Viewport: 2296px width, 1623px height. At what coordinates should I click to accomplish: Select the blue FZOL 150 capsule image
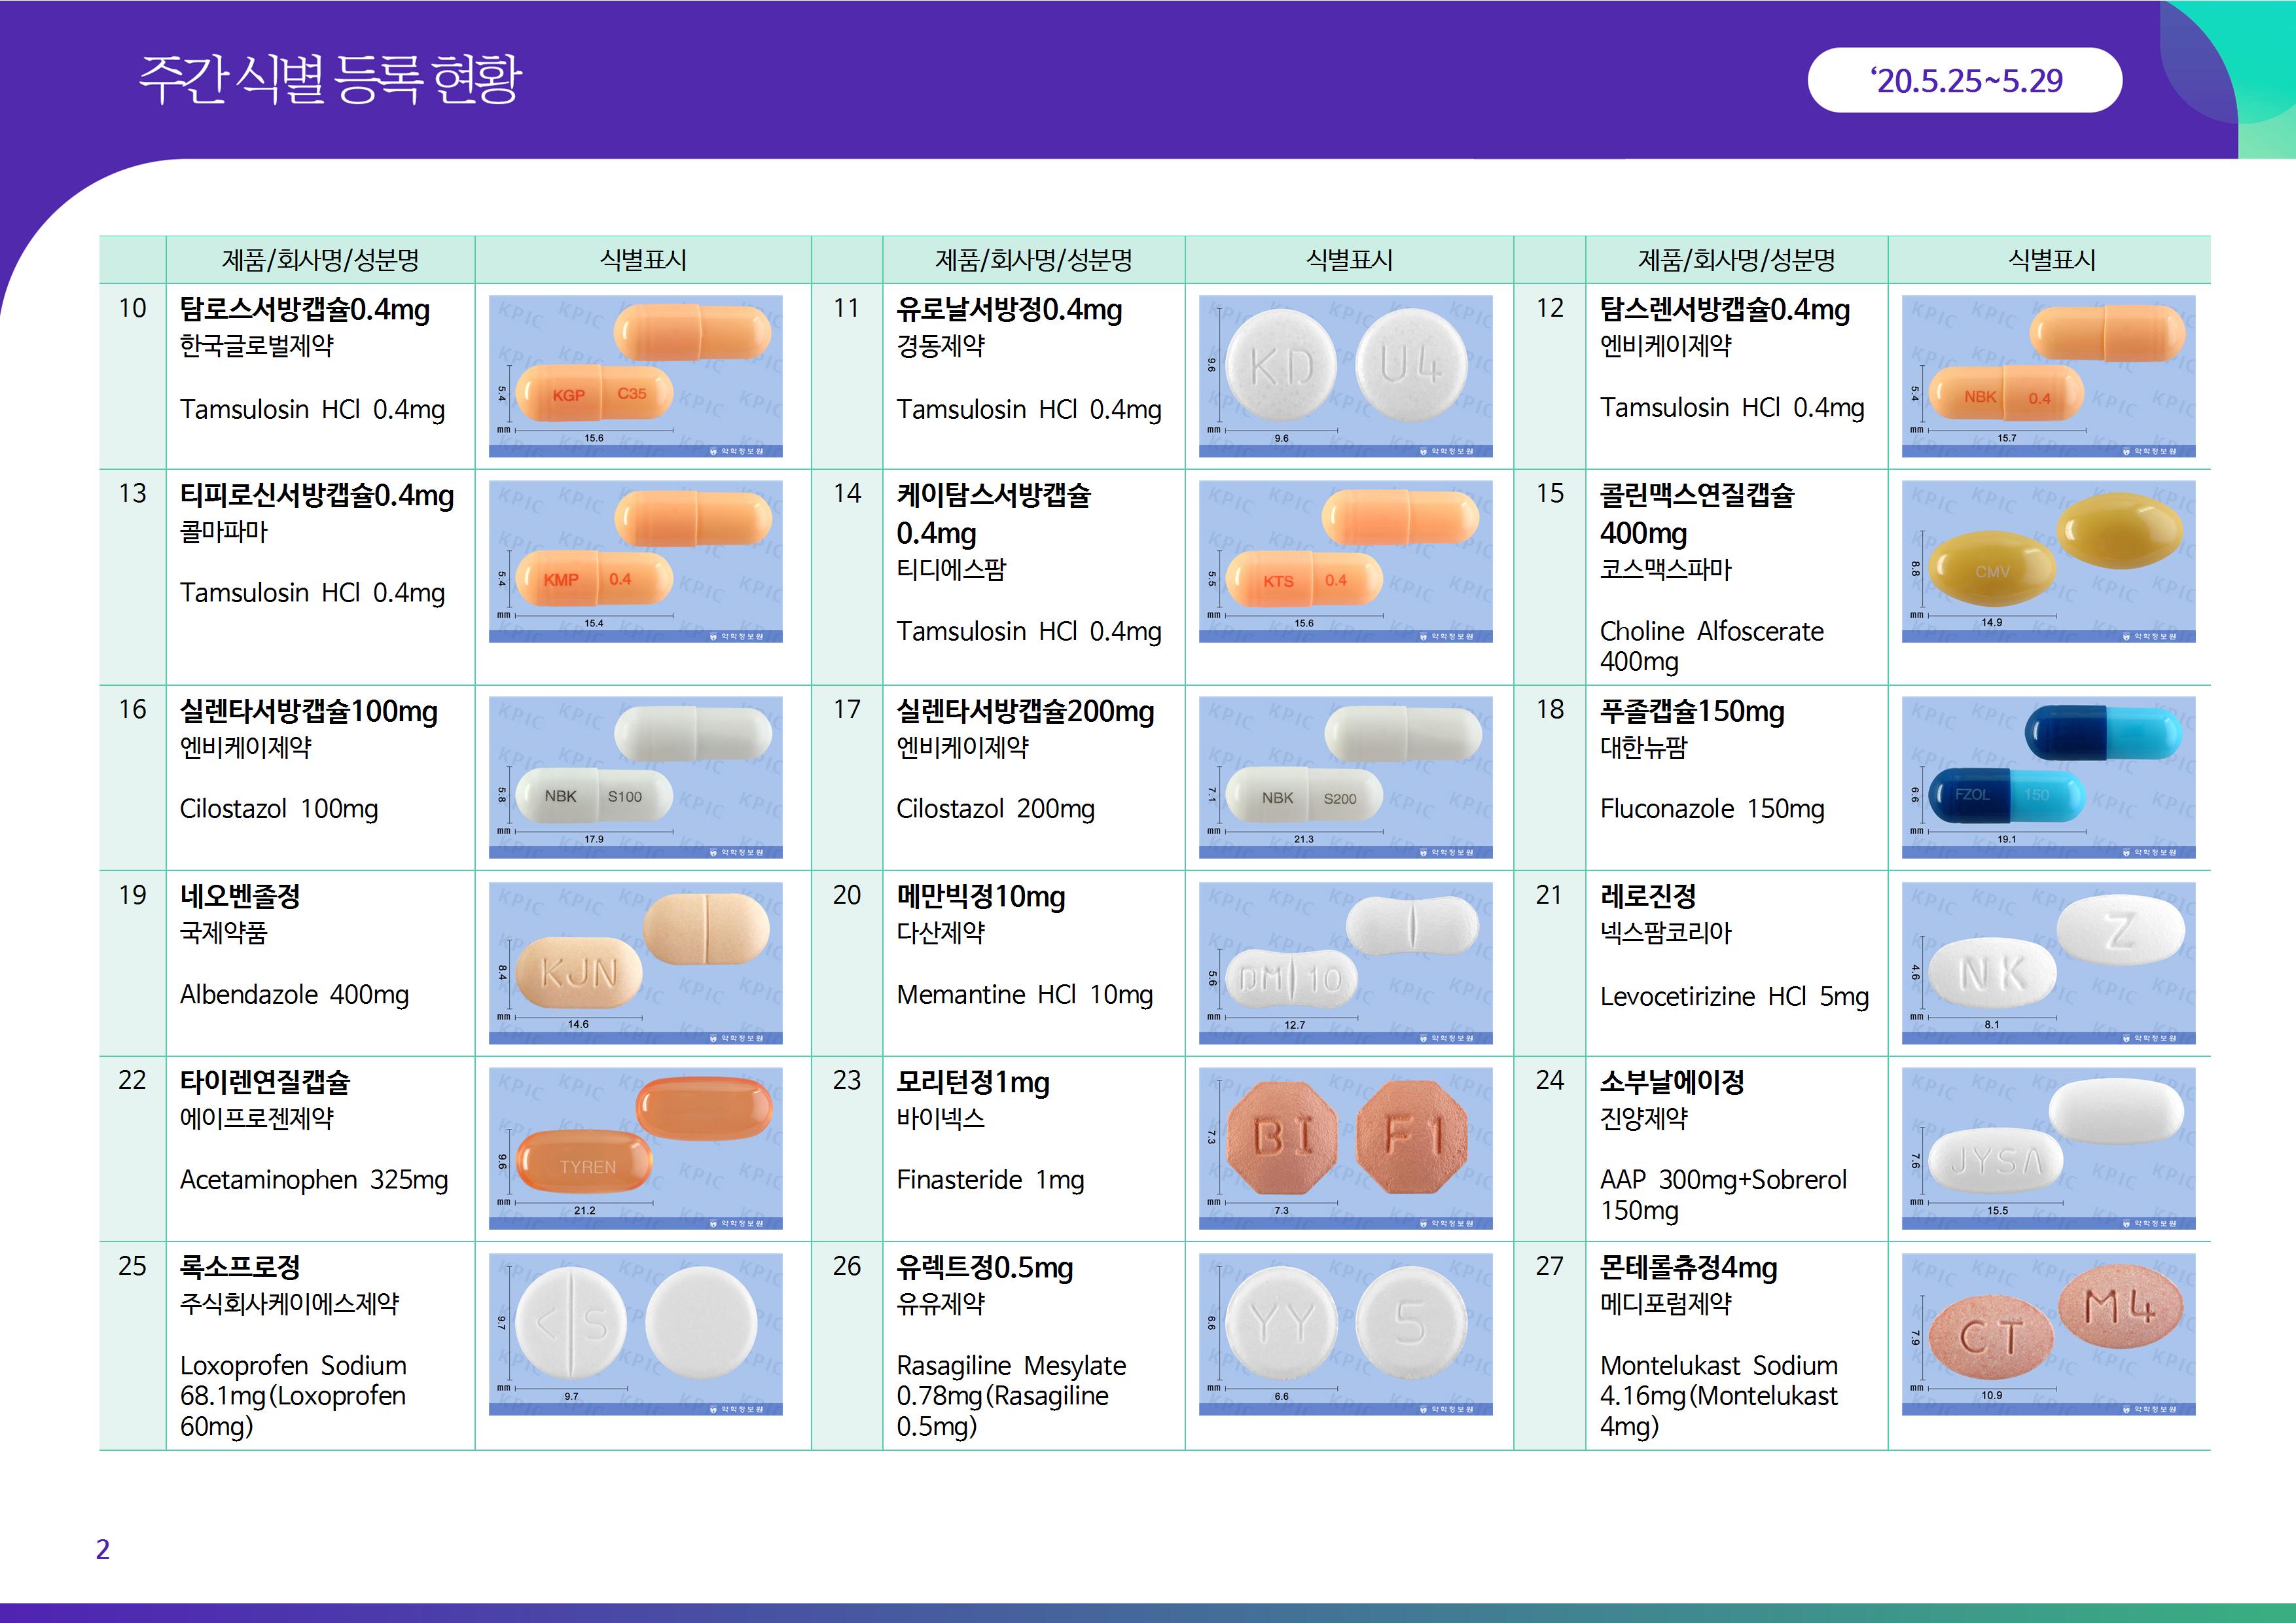pyautogui.click(x=2048, y=777)
